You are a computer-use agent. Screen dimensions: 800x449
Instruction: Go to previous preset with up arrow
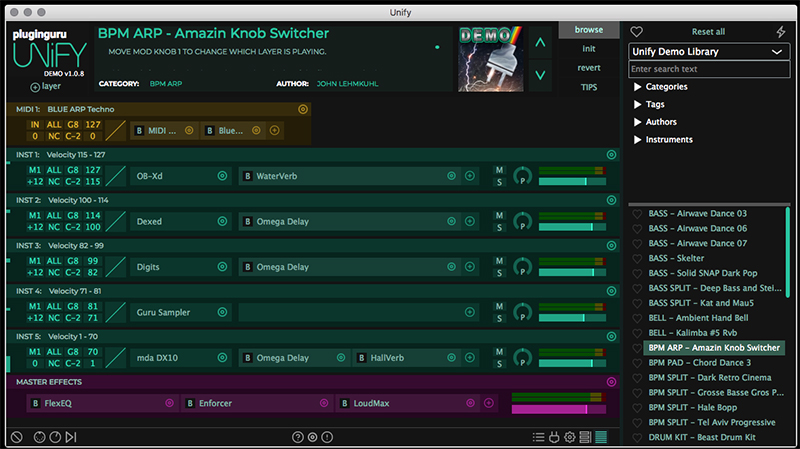[x=540, y=43]
